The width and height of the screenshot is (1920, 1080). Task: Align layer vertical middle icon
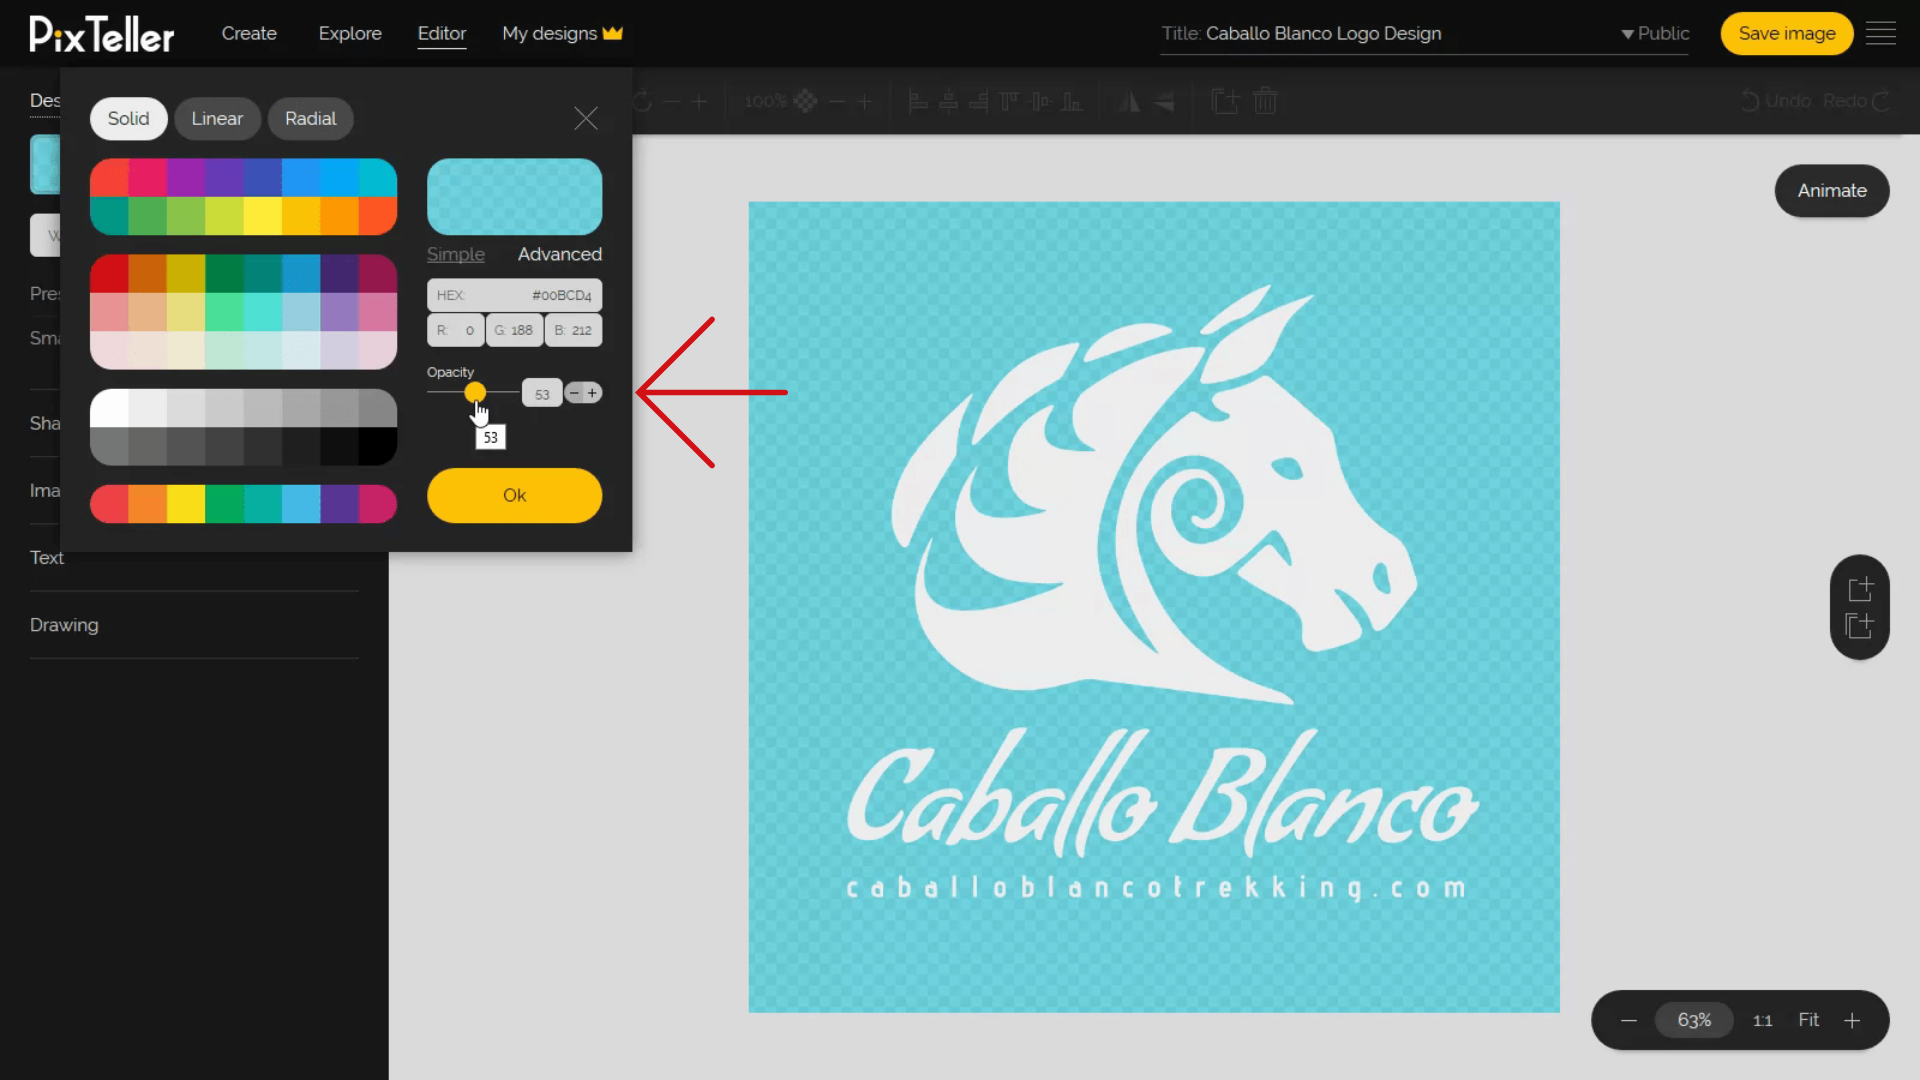[1041, 101]
